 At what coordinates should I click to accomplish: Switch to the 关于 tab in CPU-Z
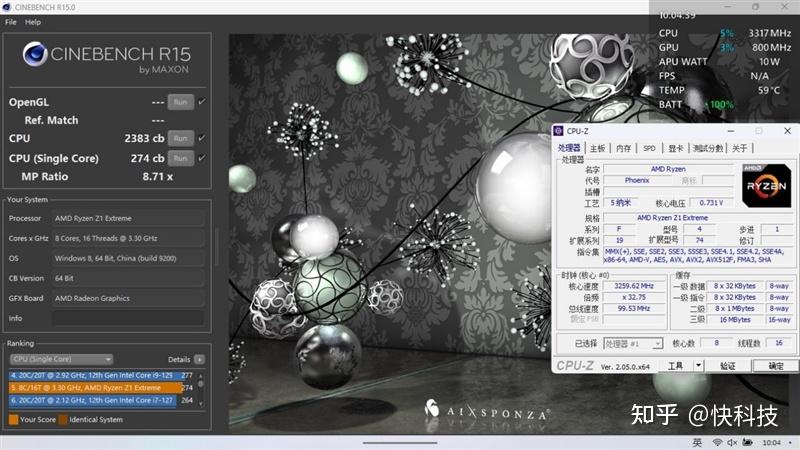pyautogui.click(x=739, y=148)
